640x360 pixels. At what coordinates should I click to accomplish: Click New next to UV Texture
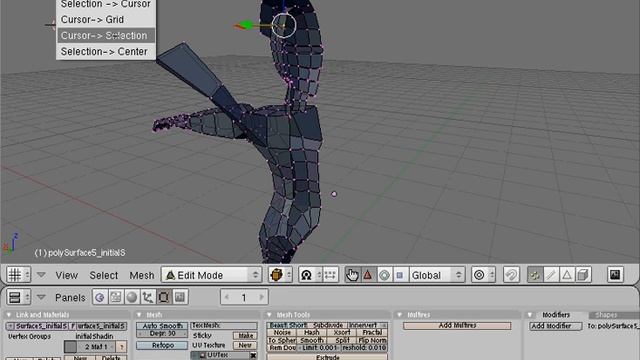click(245, 345)
